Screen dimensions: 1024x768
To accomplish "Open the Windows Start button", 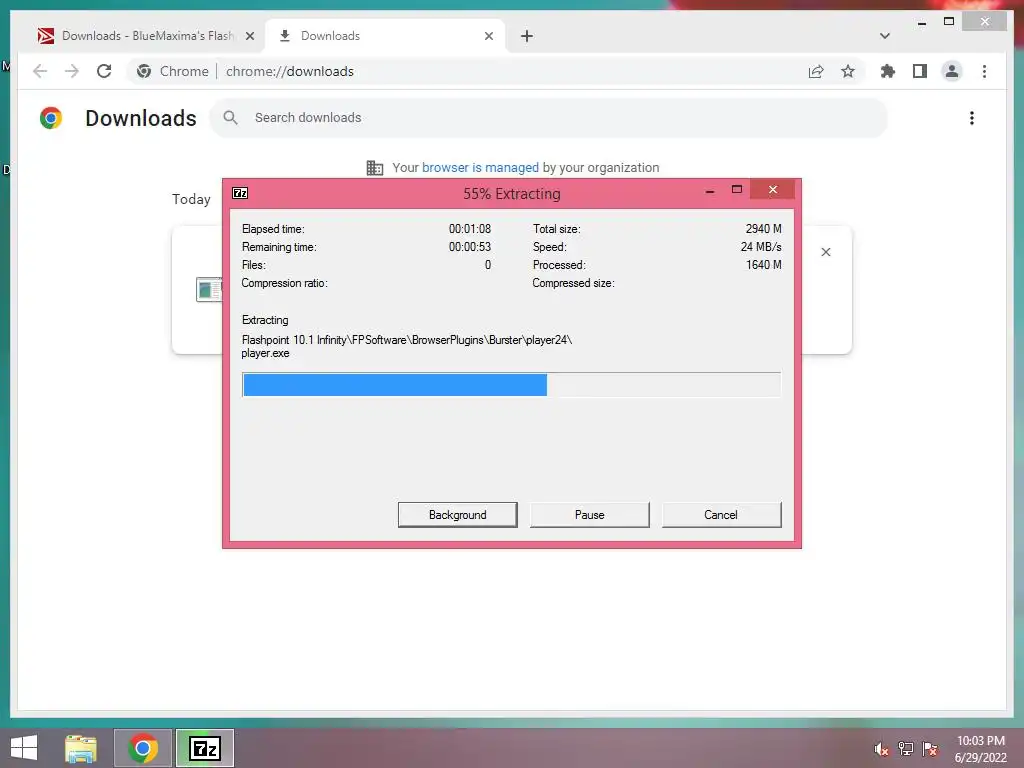I will 24,748.
